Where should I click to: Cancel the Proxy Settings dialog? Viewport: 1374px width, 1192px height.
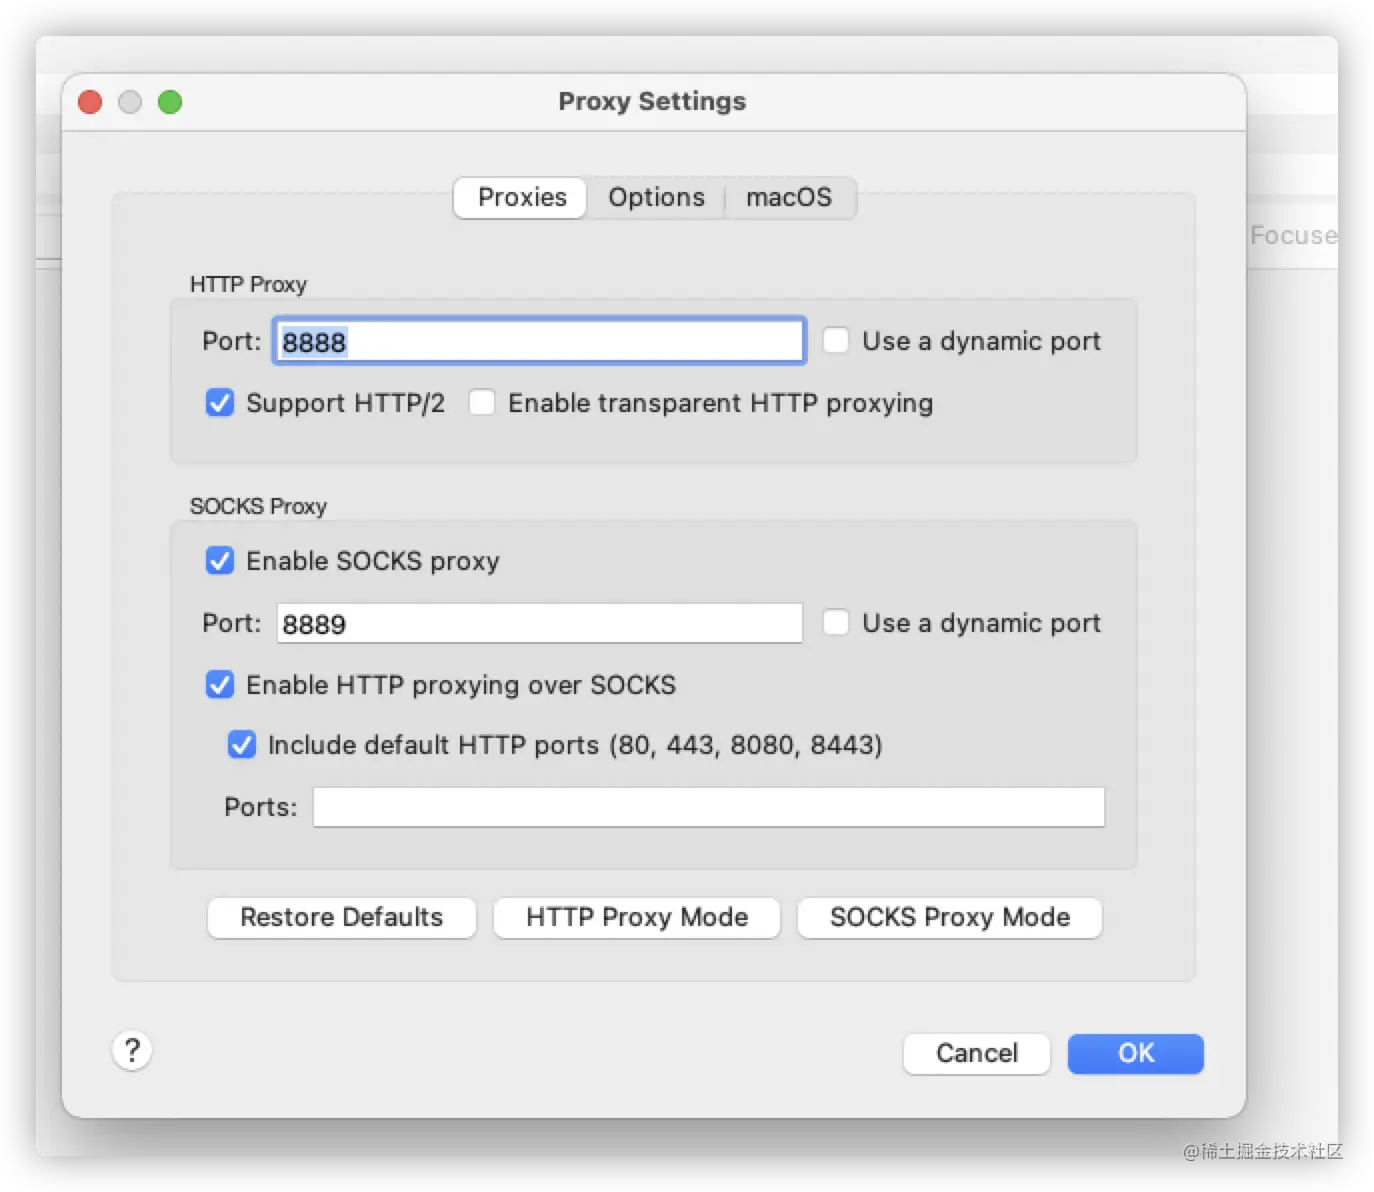tap(977, 1054)
